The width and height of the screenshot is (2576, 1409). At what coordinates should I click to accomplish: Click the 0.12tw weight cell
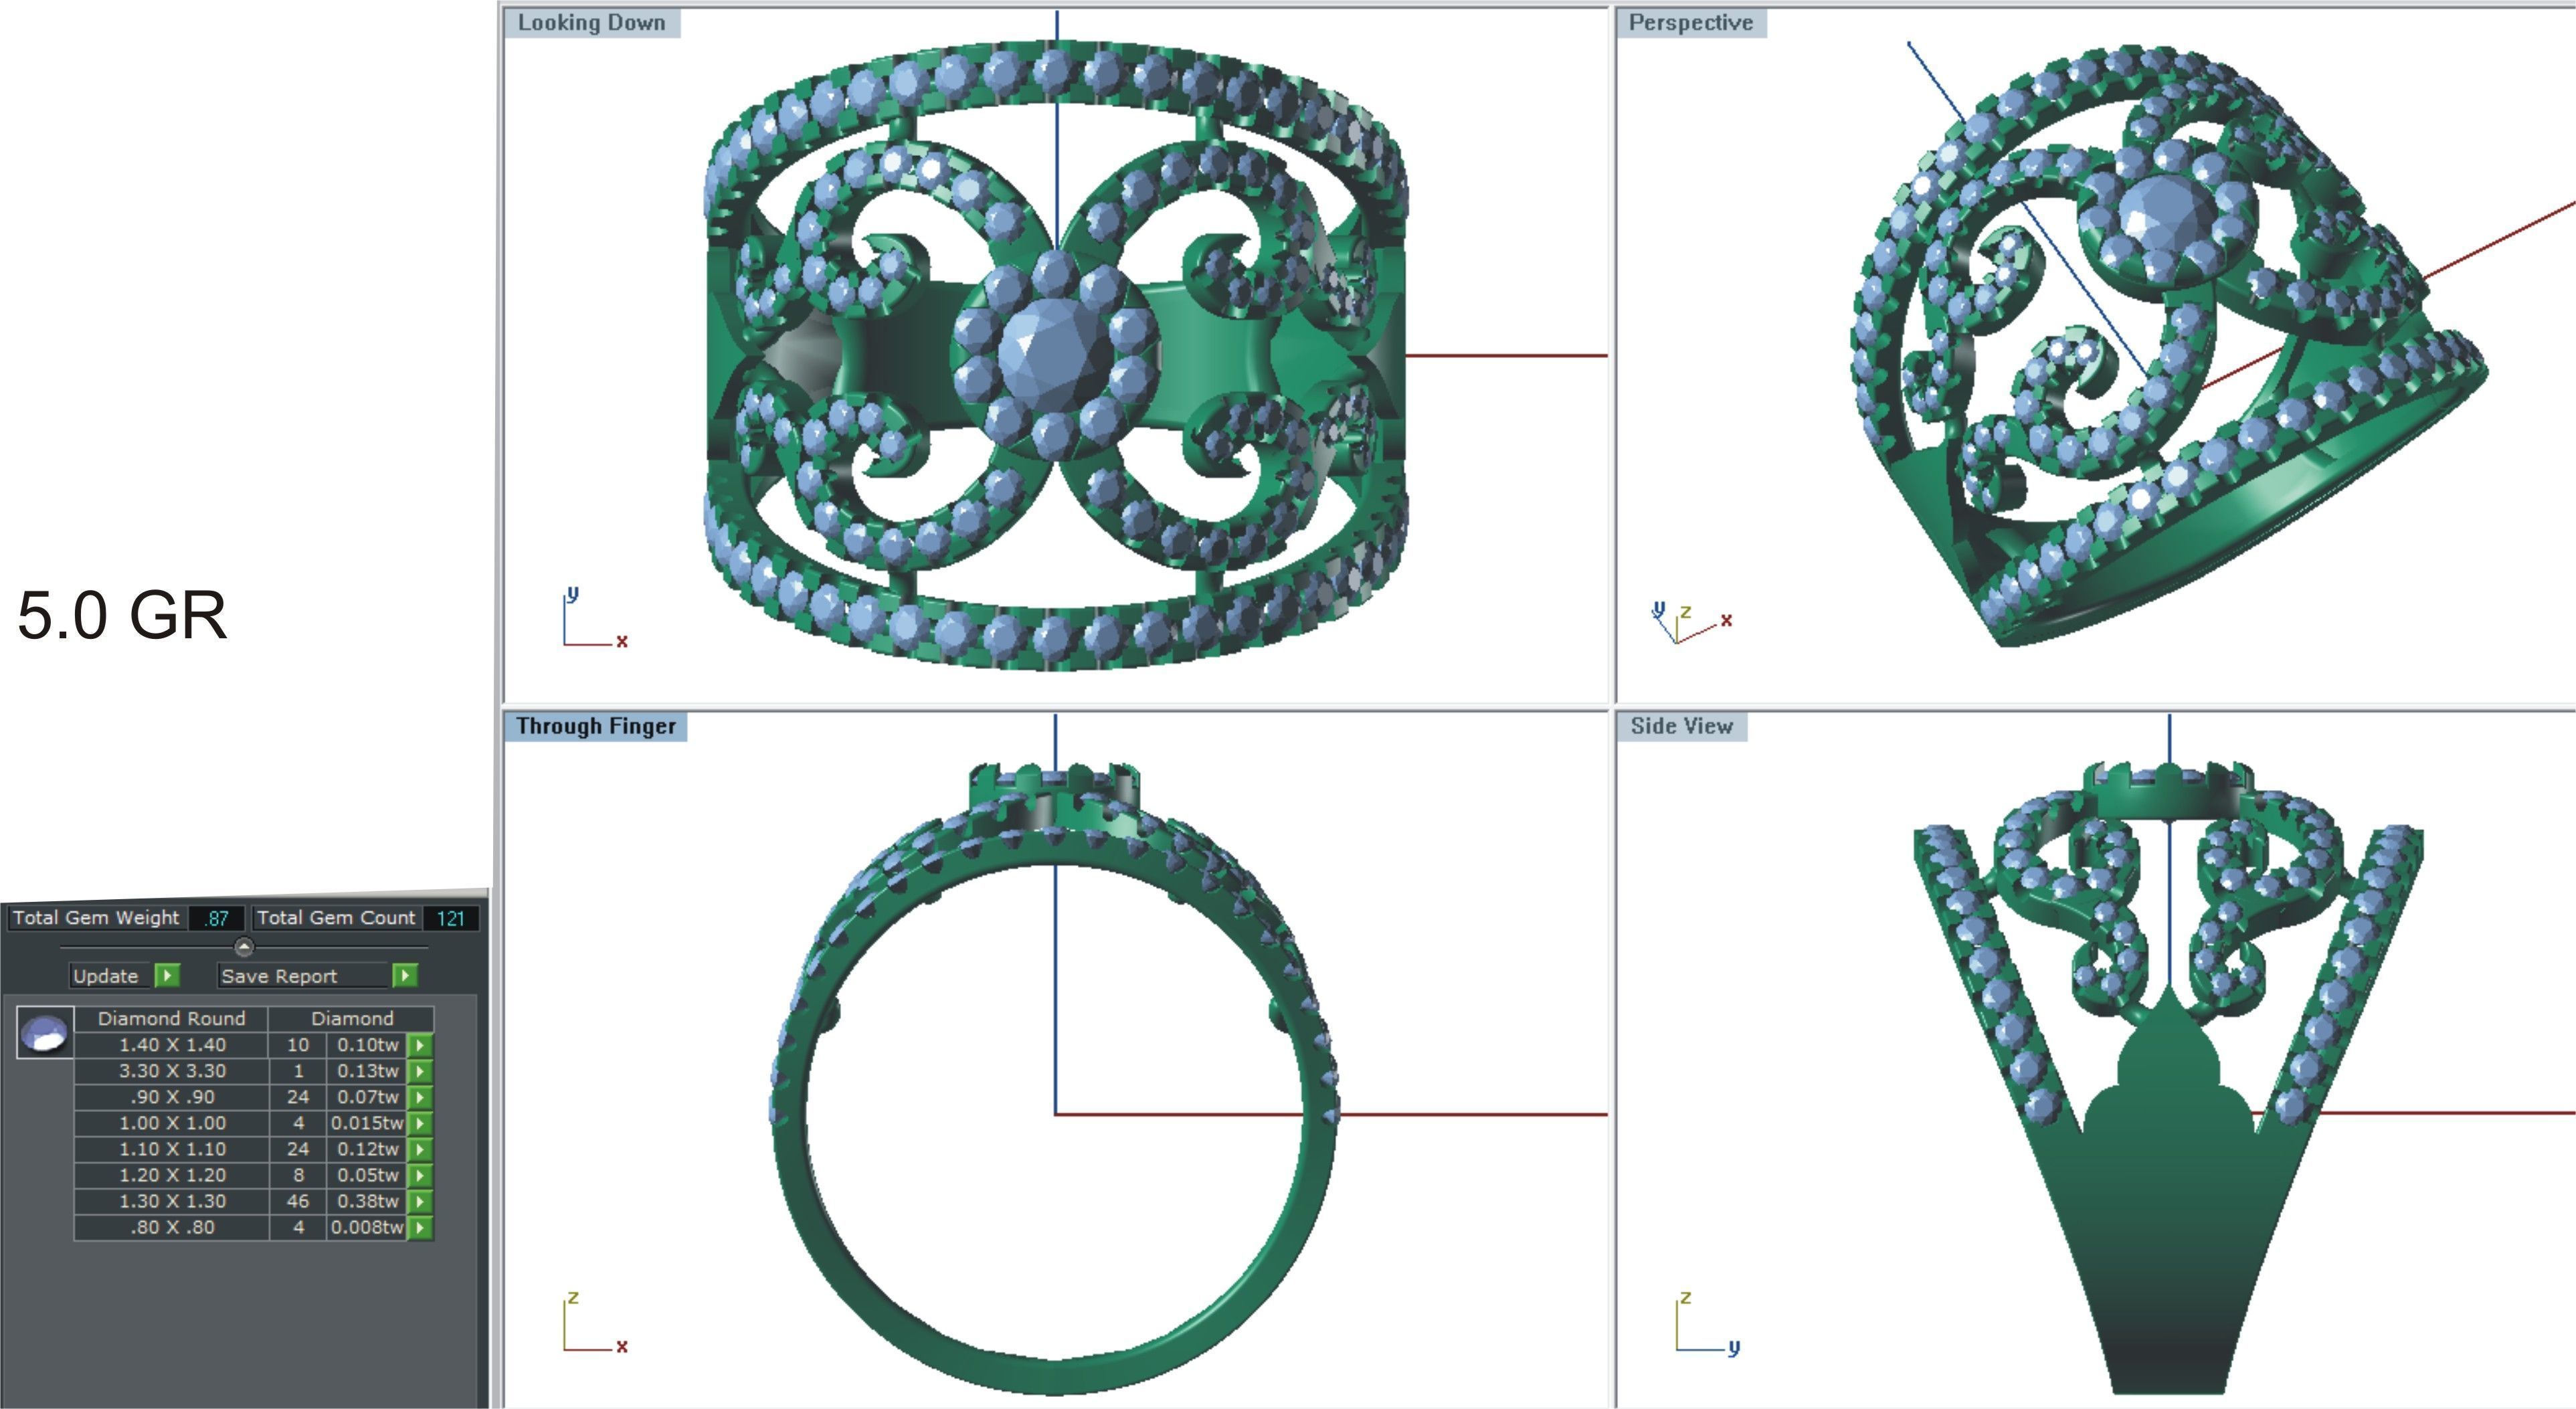click(367, 1149)
